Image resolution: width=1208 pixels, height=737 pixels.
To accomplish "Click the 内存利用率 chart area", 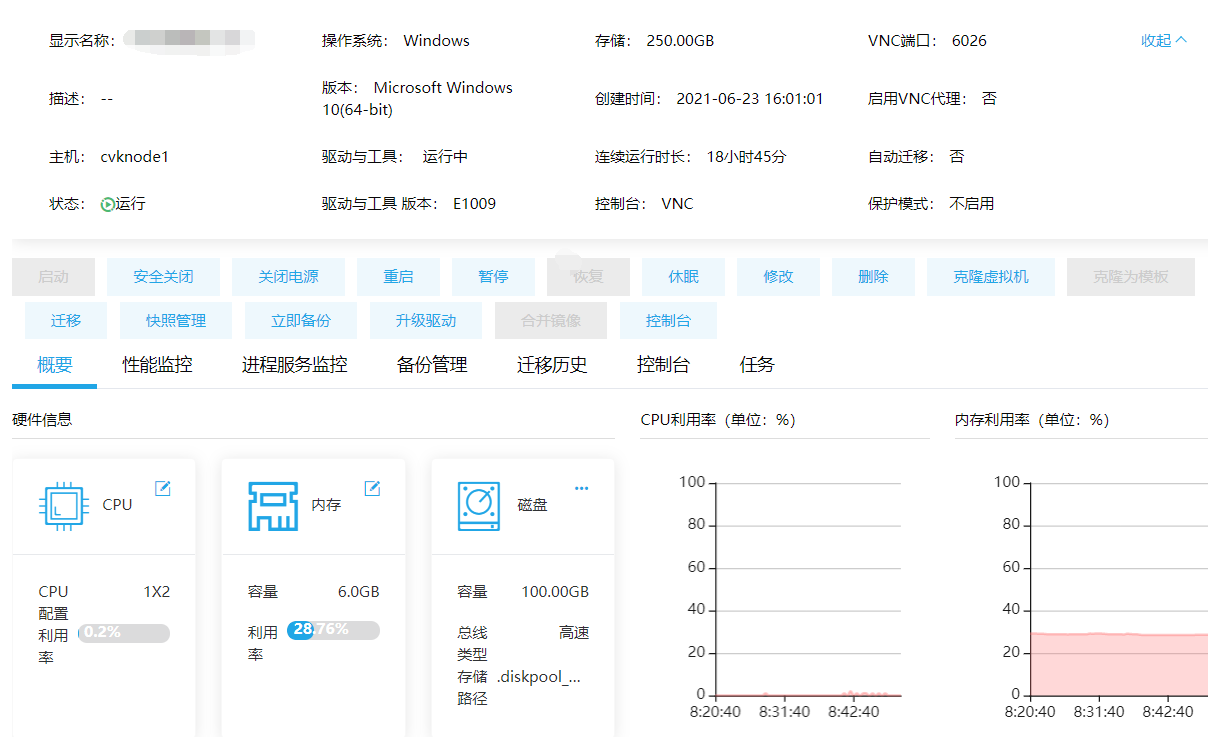I will click(x=1119, y=590).
